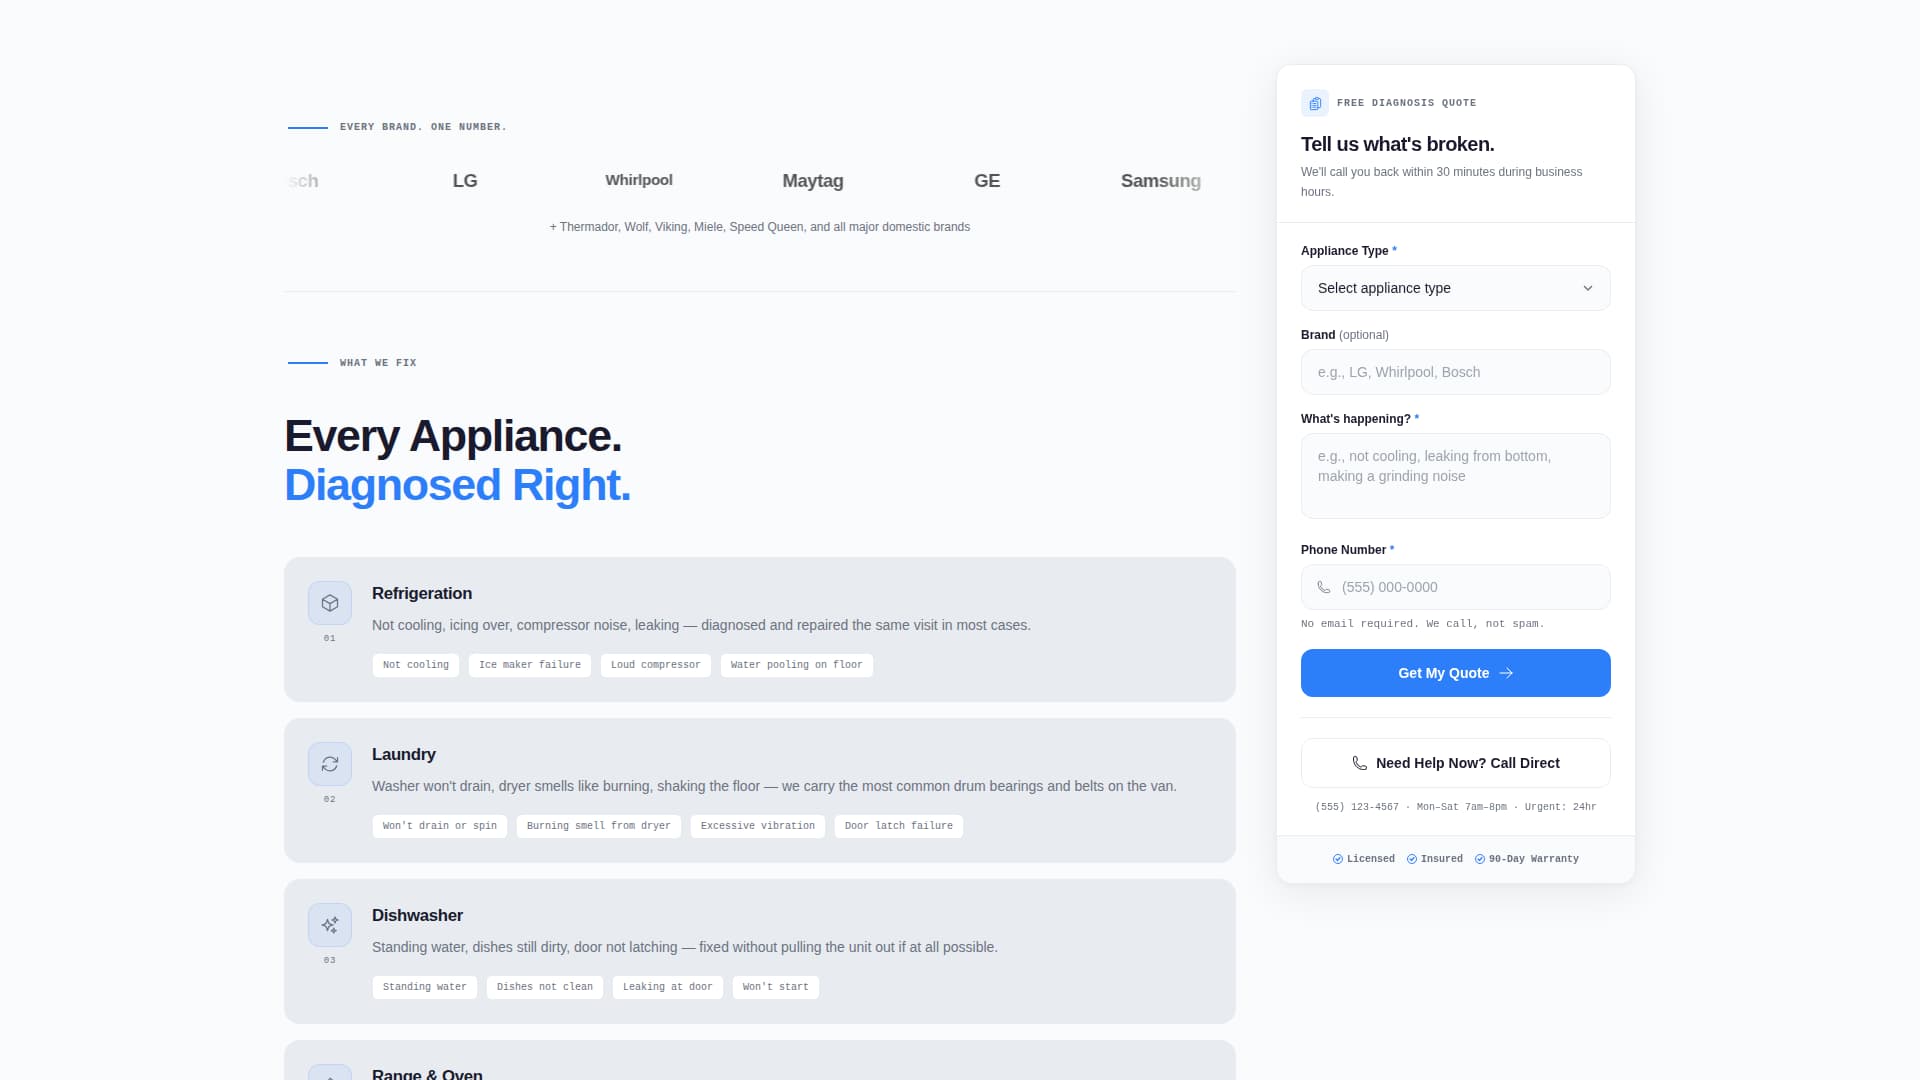Click the phone icon on Call Direct button

coord(1360,763)
